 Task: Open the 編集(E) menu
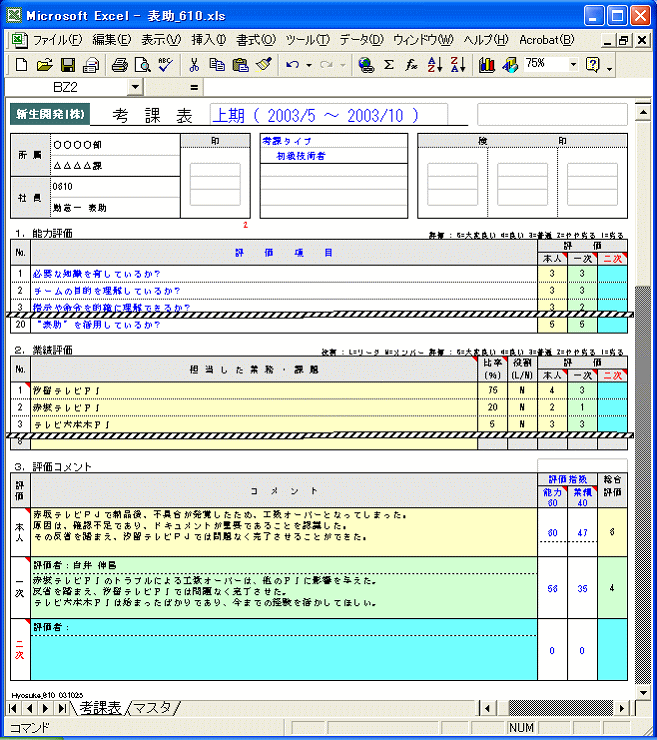(x=111, y=40)
